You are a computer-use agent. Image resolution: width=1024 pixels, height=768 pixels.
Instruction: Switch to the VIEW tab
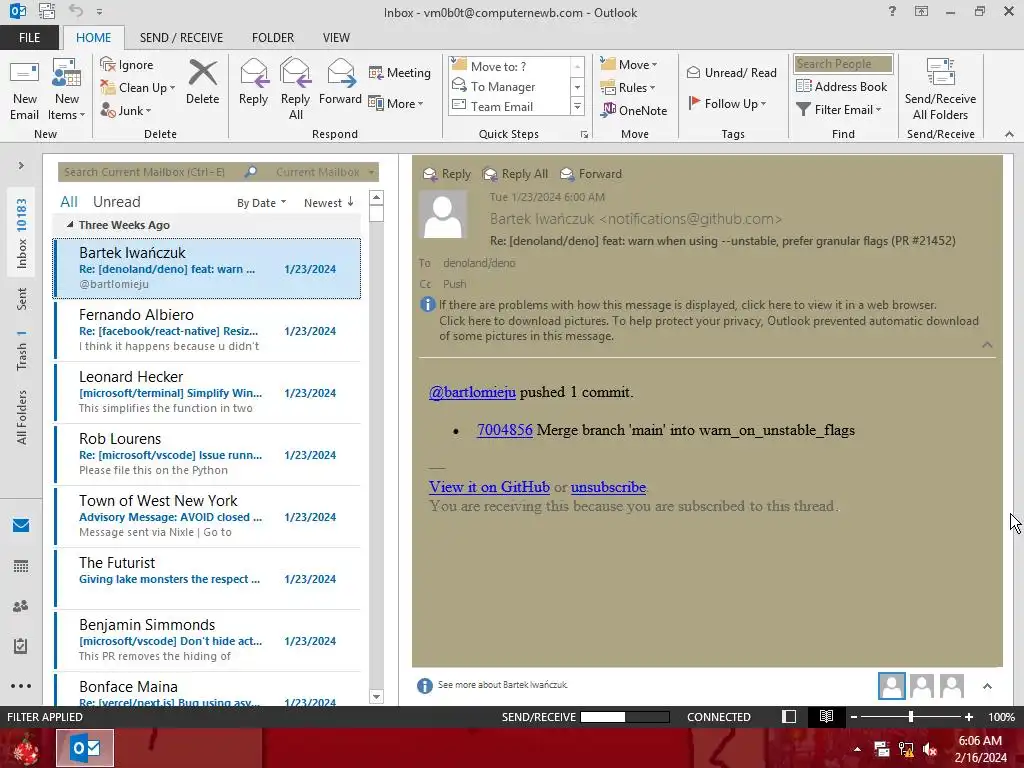point(336,38)
